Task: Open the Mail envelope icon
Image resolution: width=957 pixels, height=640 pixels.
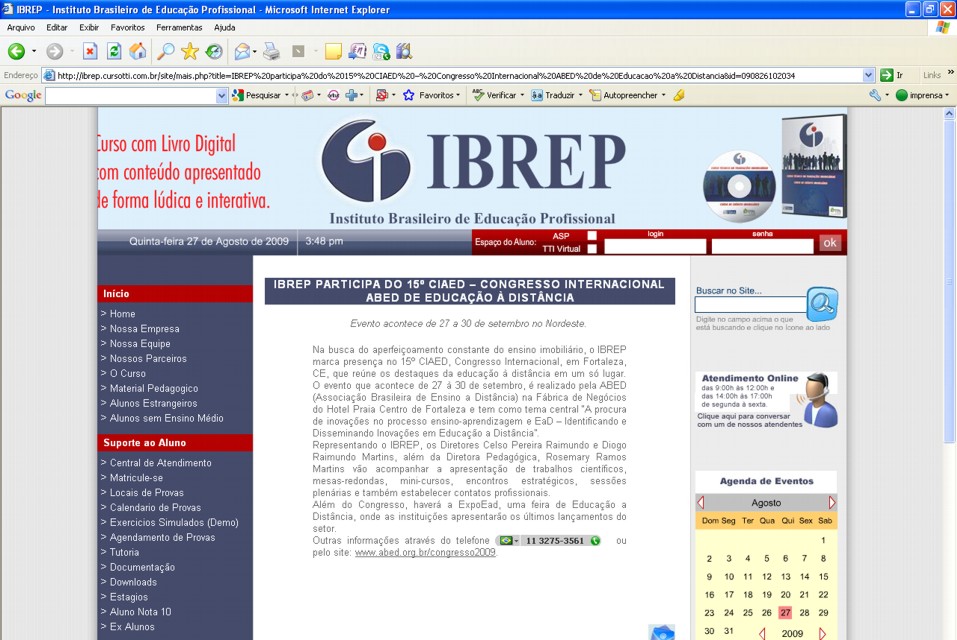Action: click(x=242, y=52)
